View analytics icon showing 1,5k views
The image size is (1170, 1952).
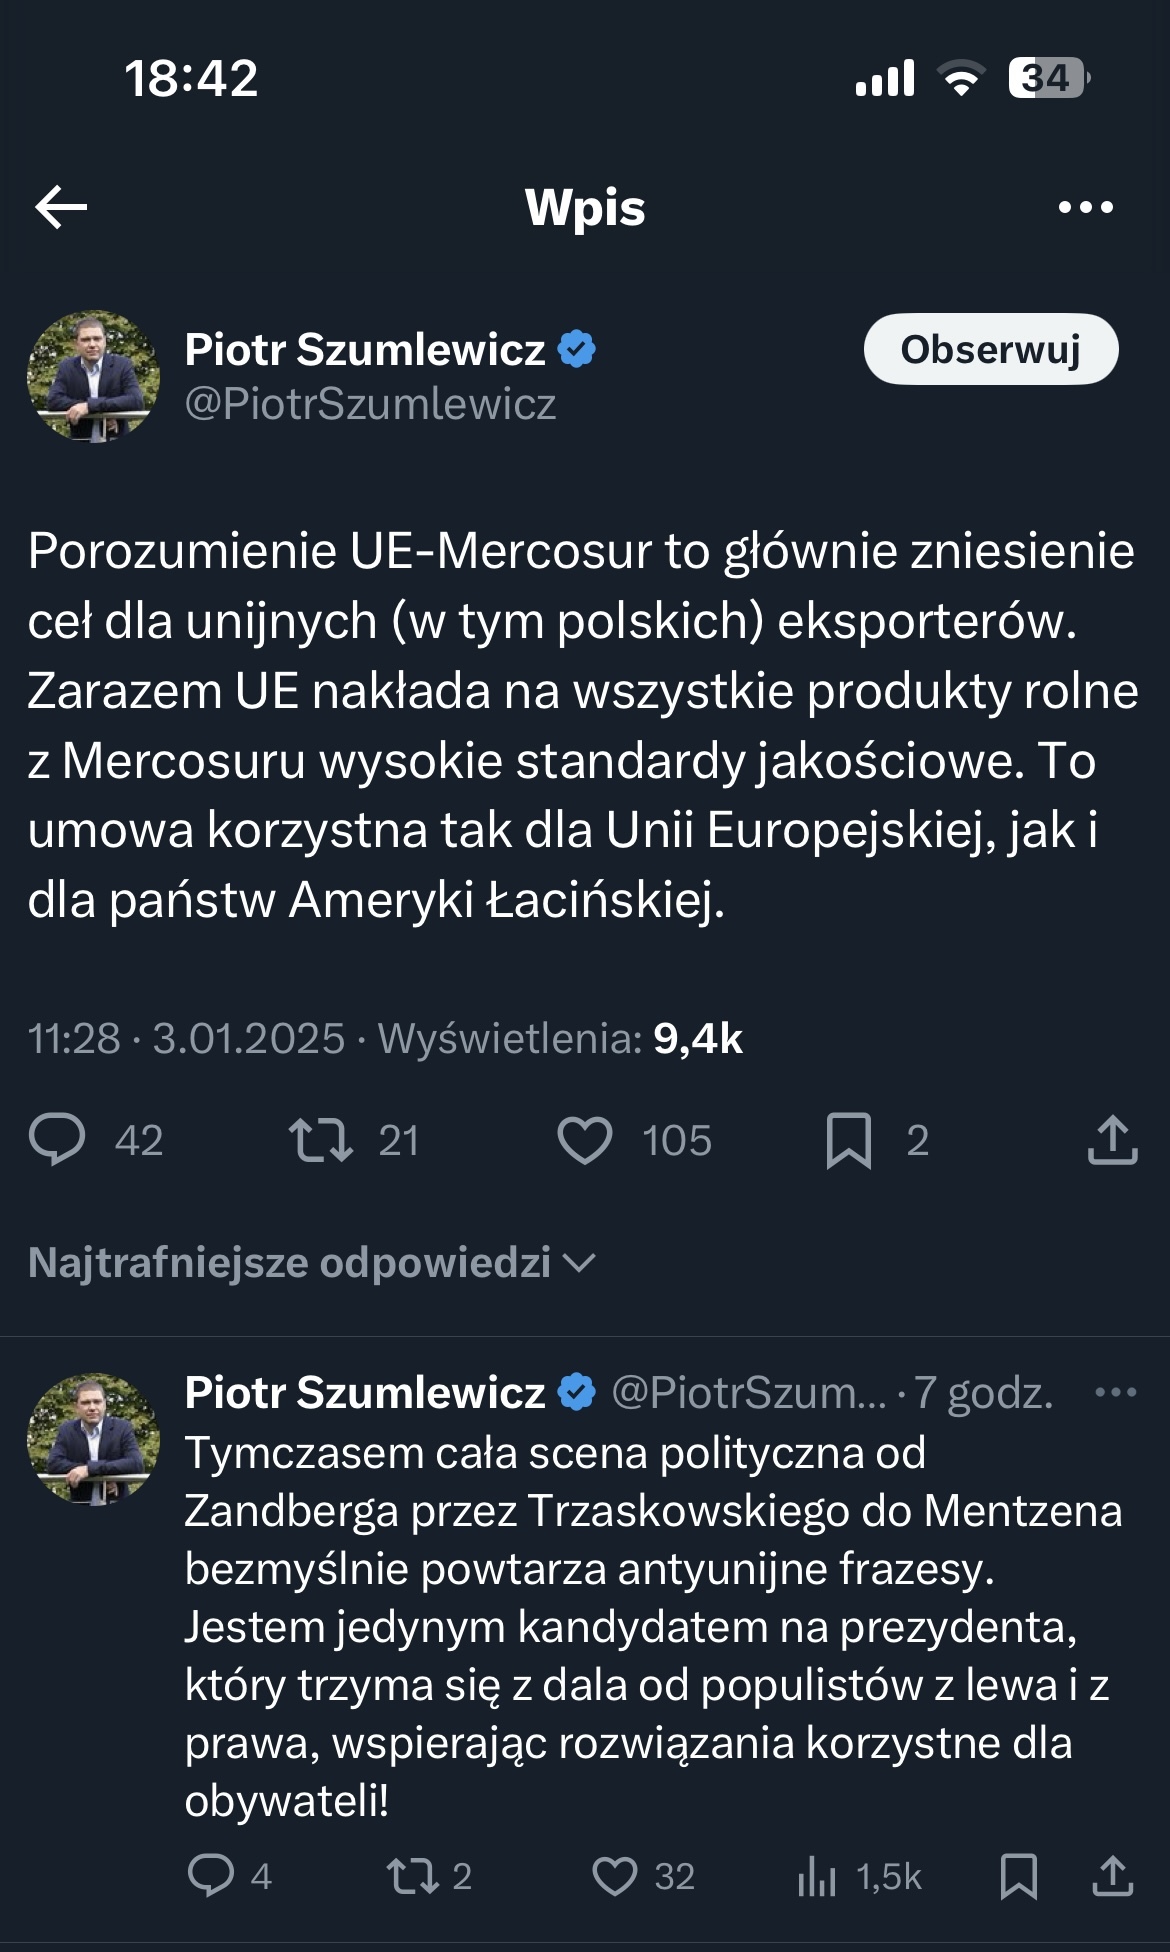point(817,1876)
